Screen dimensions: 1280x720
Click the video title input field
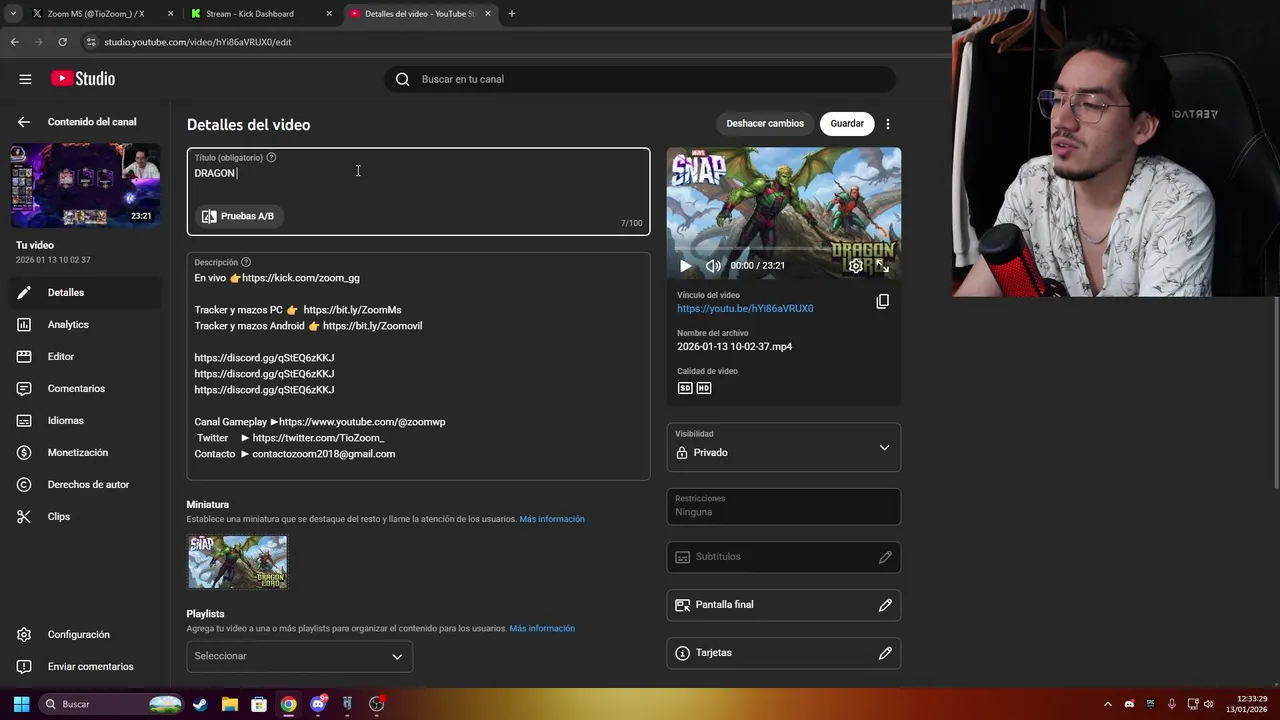coord(418,192)
